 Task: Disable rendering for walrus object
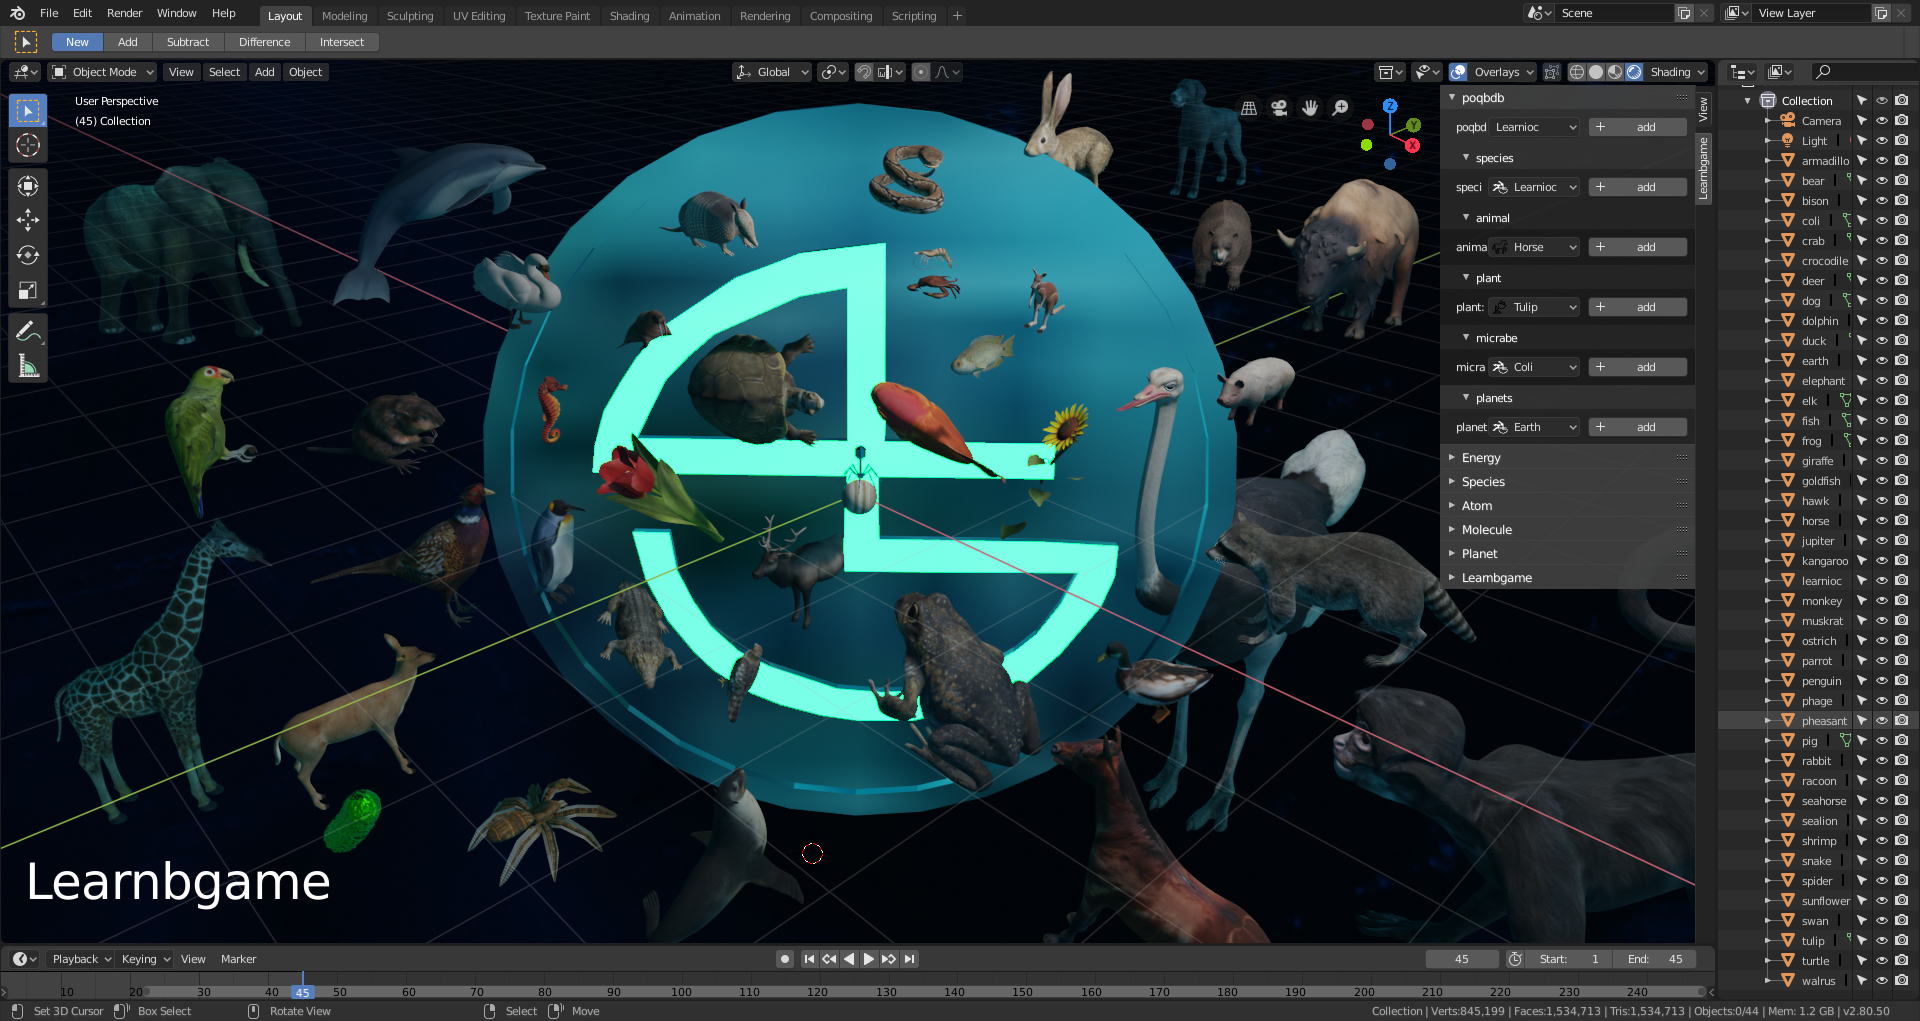(1901, 981)
